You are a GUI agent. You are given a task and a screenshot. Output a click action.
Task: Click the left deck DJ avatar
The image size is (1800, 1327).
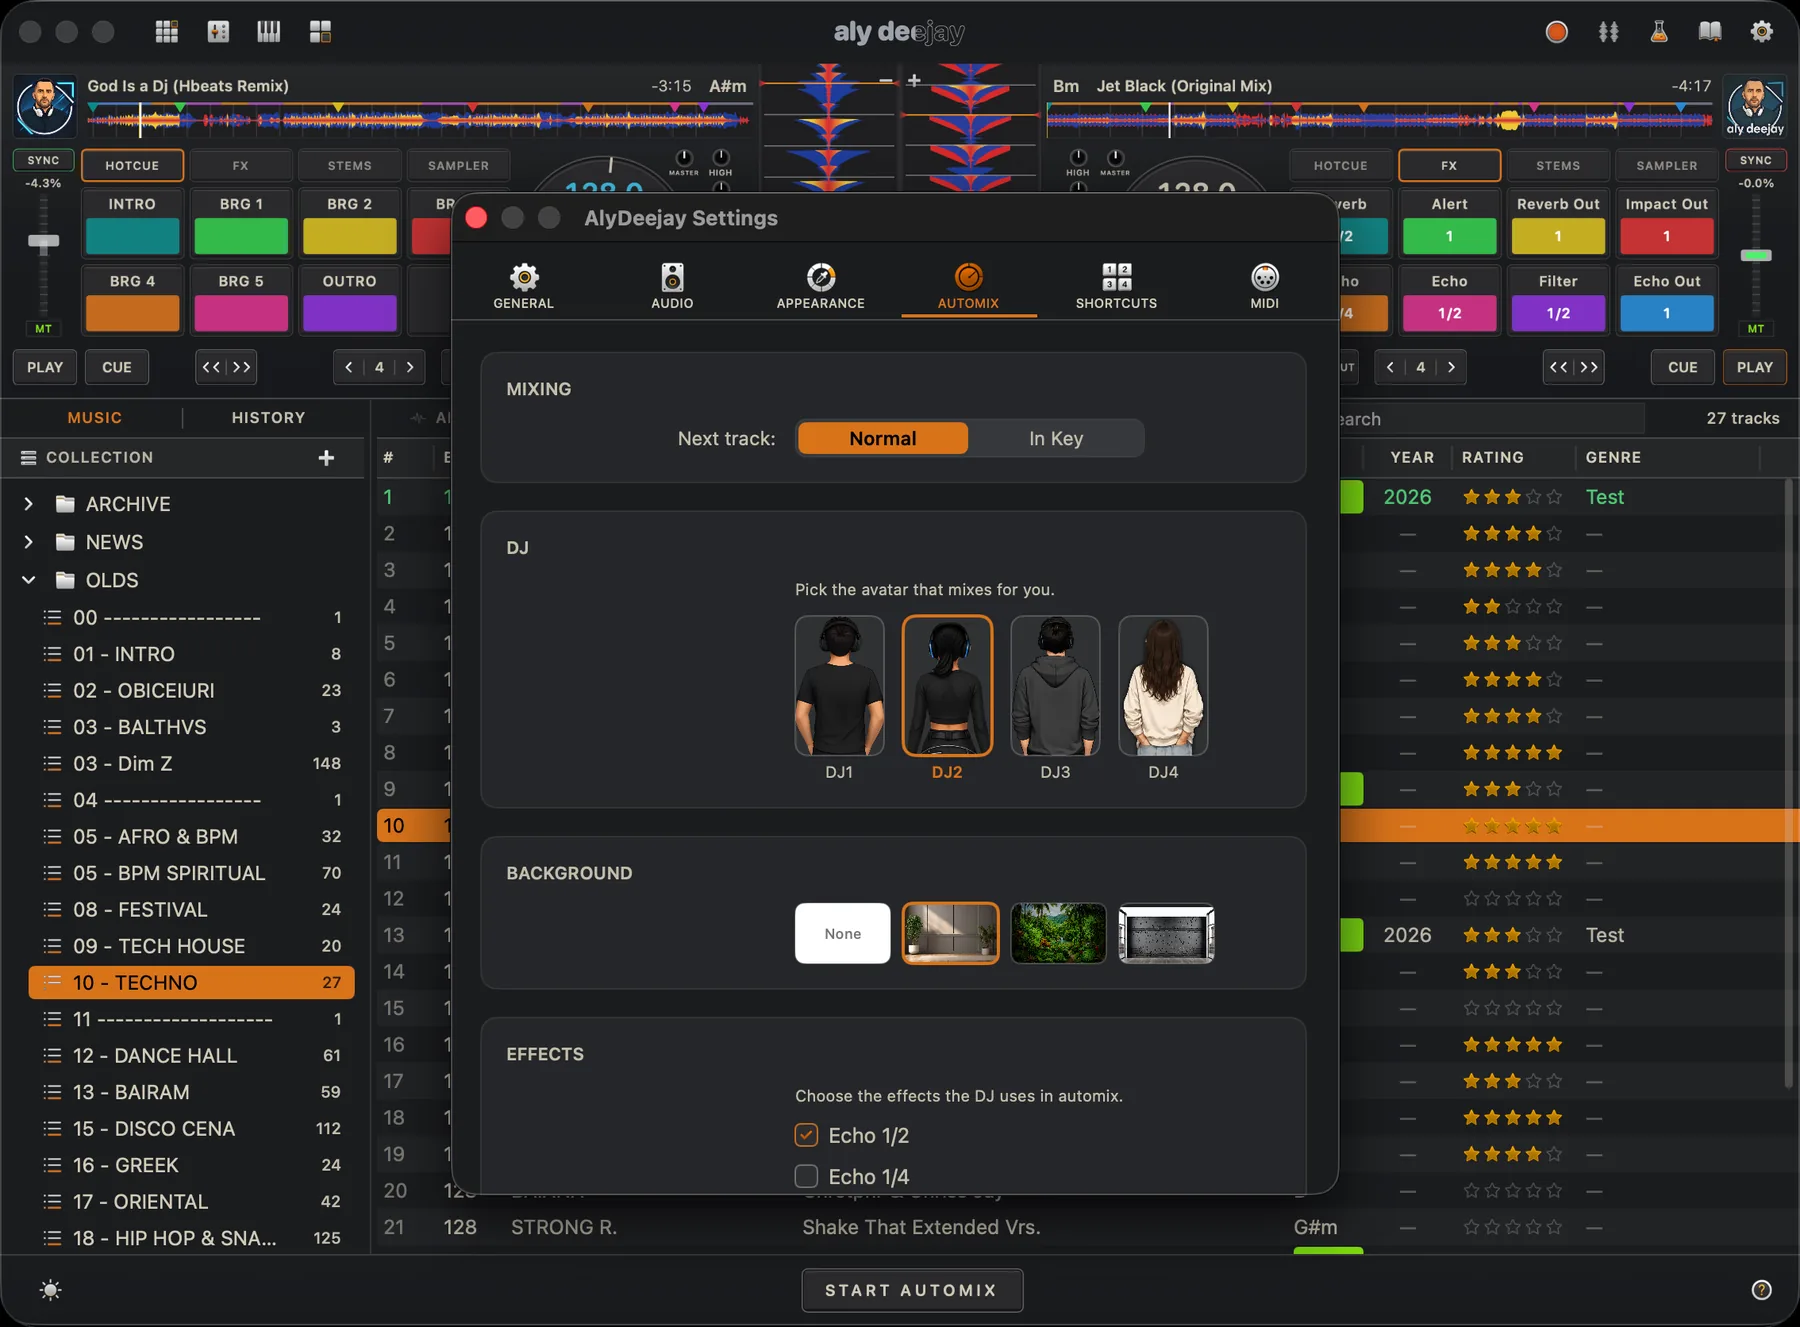[44, 106]
